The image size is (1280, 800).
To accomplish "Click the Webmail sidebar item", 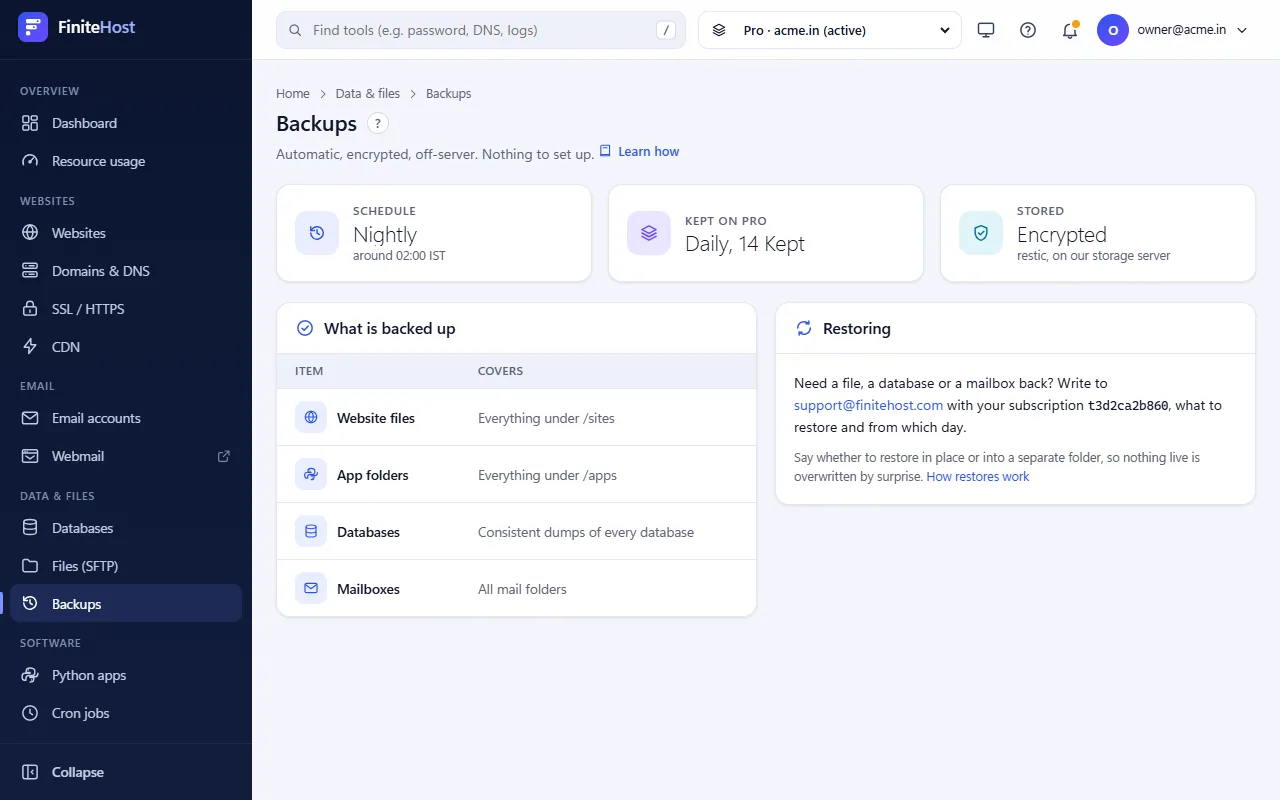I will point(126,456).
